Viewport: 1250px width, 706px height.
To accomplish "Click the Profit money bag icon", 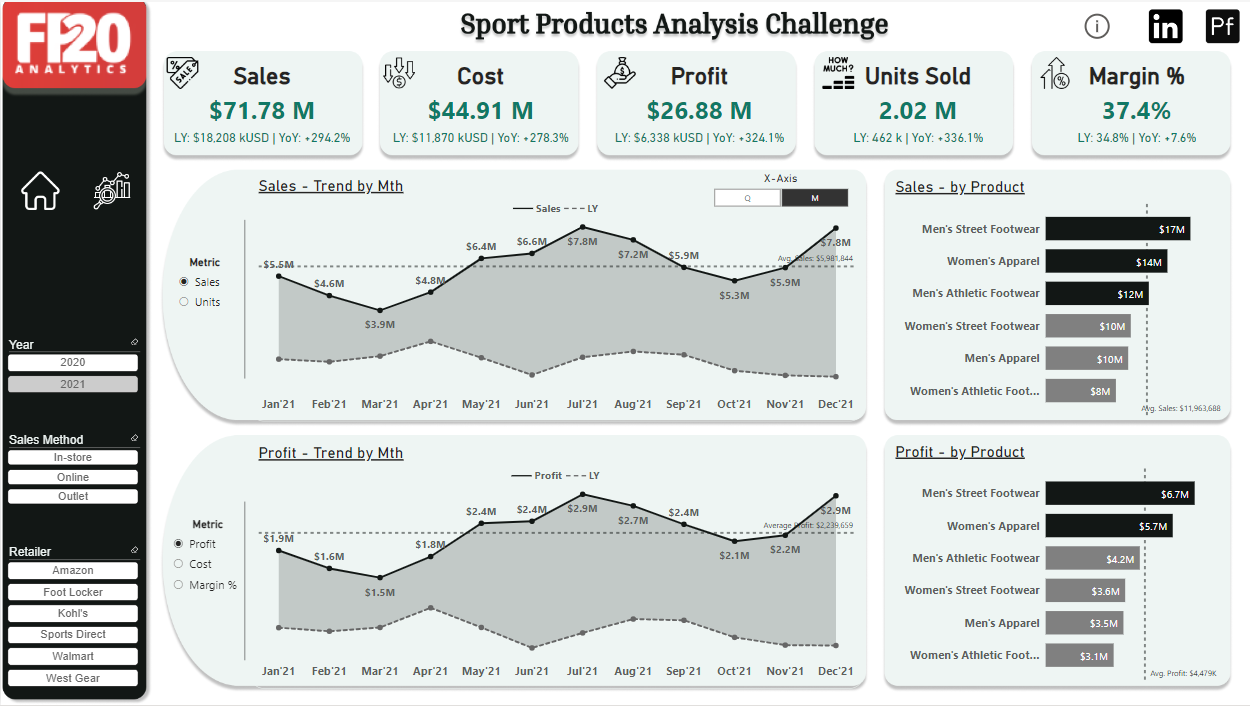I will [616, 73].
